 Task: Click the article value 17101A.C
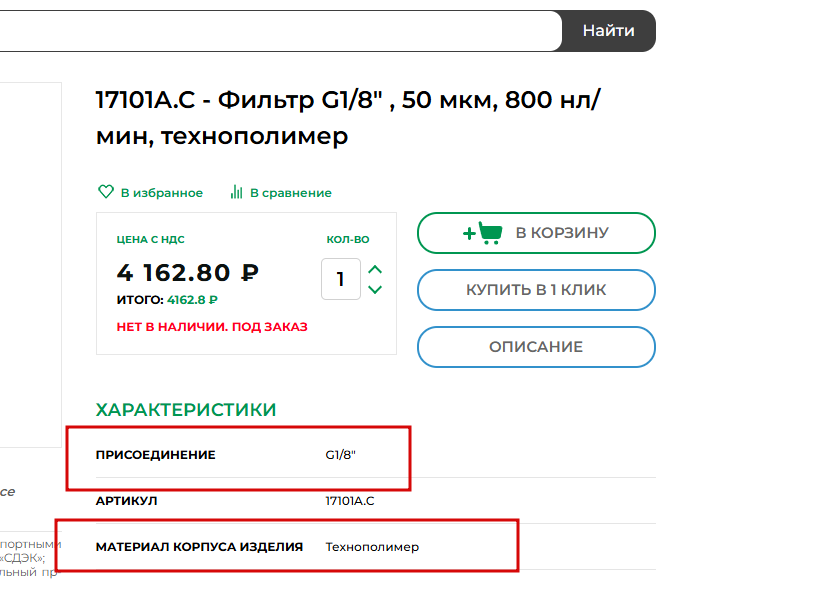(350, 501)
